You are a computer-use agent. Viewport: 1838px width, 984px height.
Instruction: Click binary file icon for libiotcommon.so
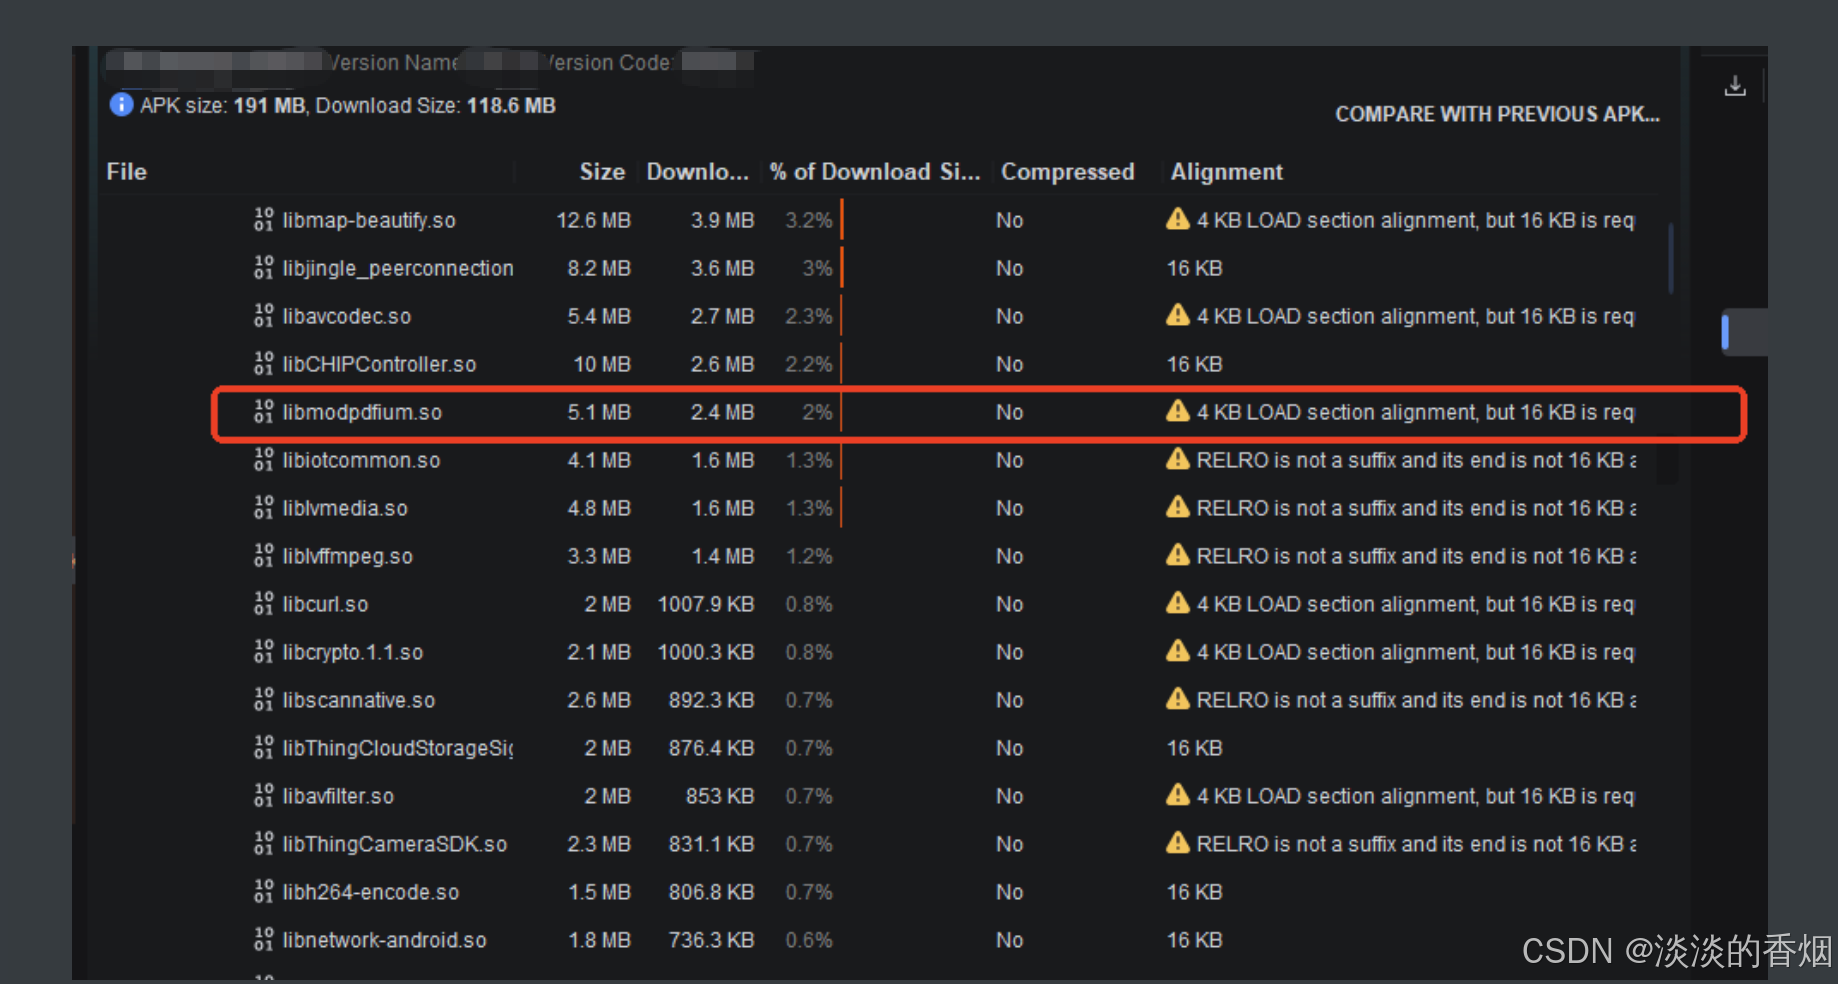pos(264,459)
